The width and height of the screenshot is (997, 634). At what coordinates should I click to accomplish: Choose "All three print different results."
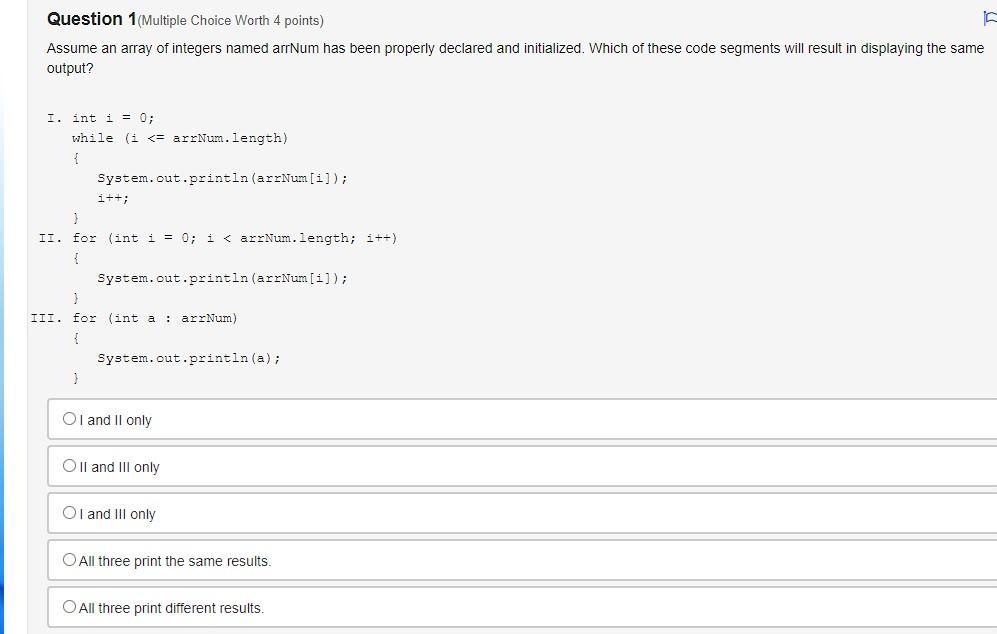coord(68,605)
